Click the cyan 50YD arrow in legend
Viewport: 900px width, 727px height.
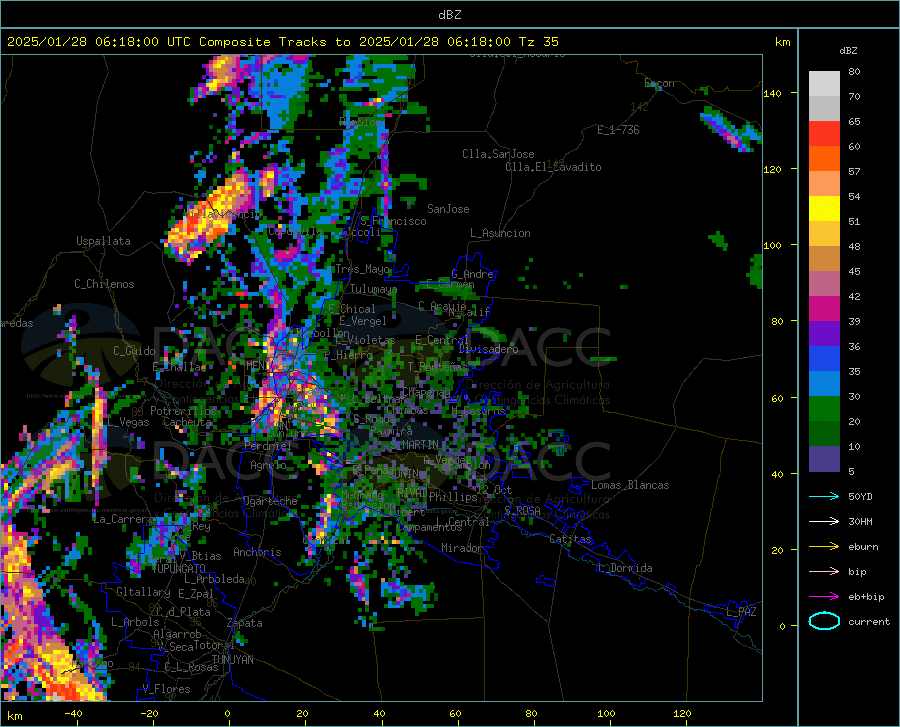pos(824,496)
